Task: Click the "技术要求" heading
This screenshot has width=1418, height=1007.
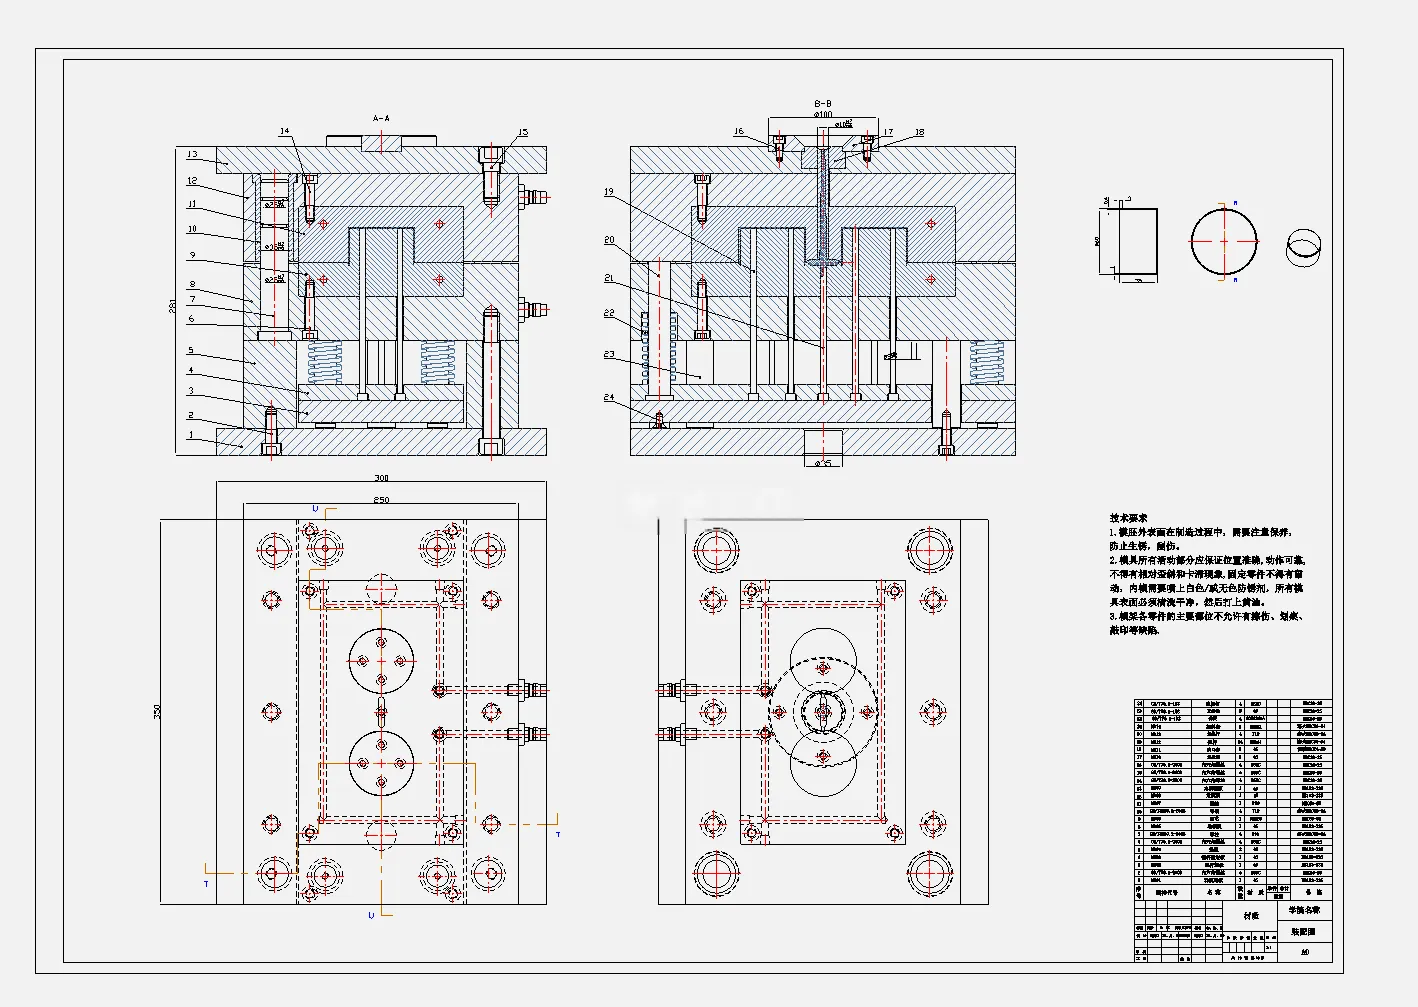Action: click(x=1128, y=518)
